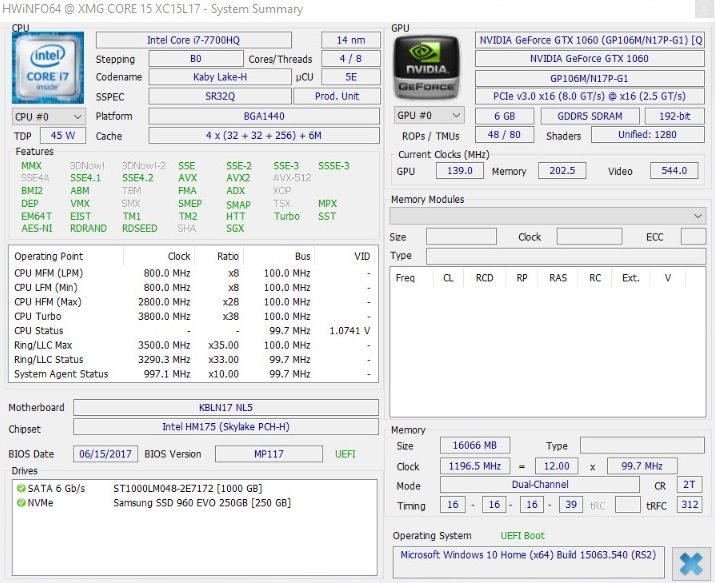Click the Dual-Channel mode field
This screenshot has width=715, height=583.
540,485
